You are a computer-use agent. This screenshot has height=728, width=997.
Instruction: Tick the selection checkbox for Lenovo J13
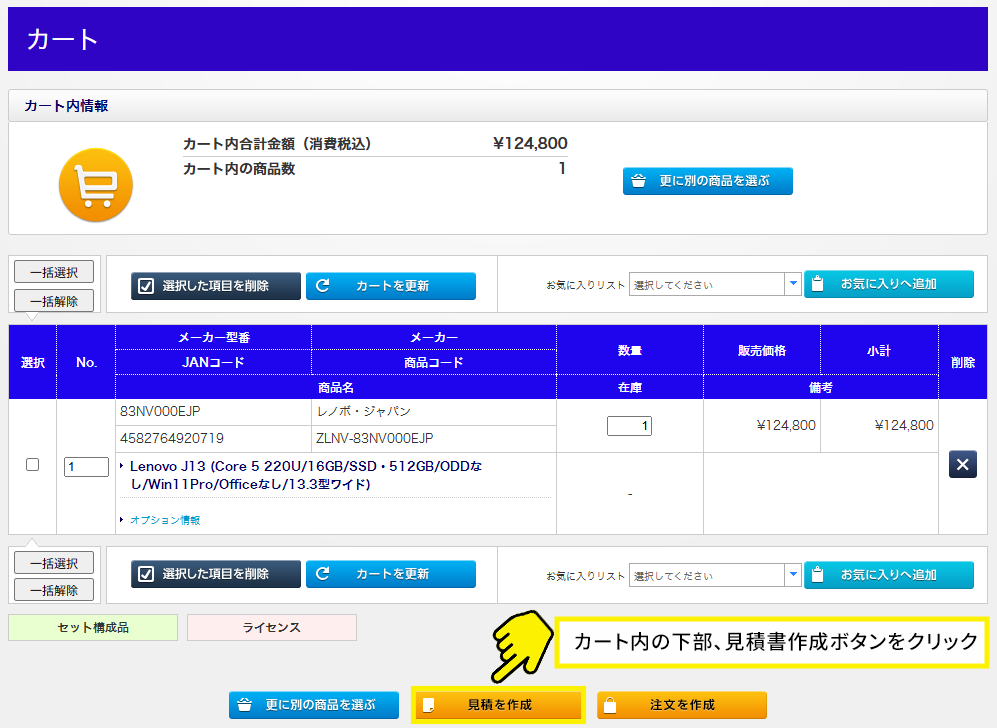click(32, 465)
